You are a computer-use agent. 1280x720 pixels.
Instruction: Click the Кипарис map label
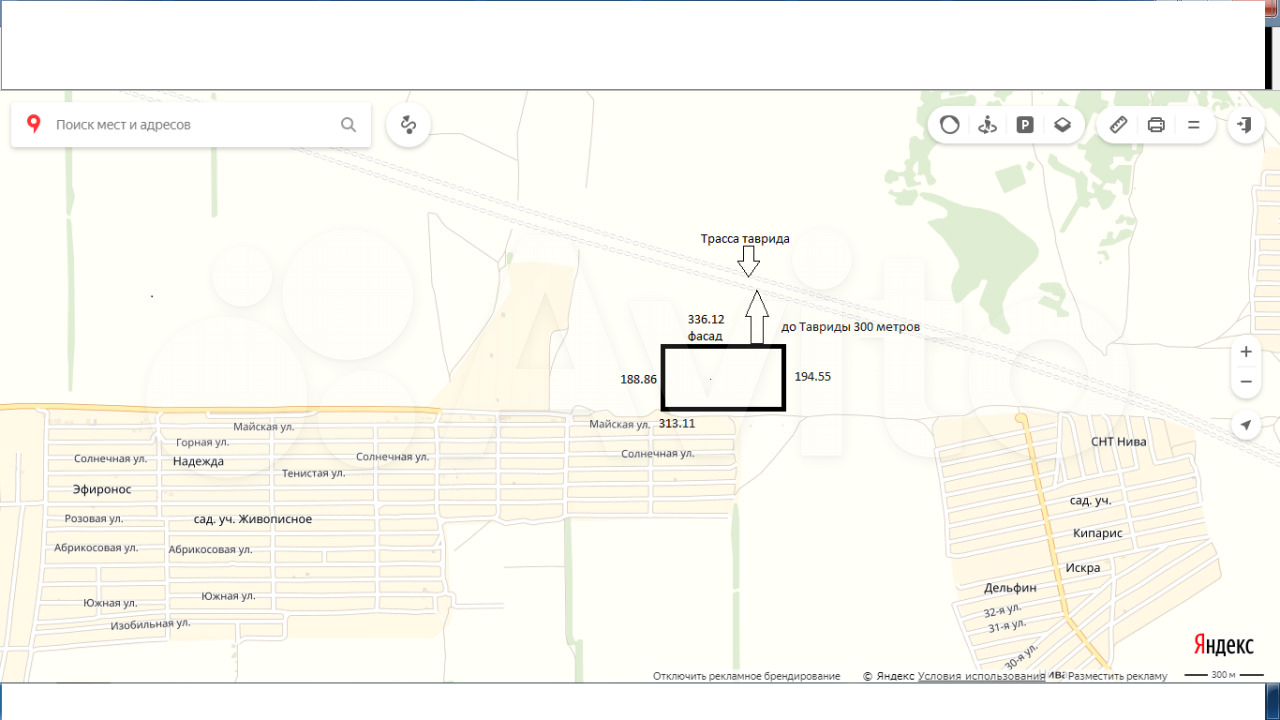pos(1098,533)
